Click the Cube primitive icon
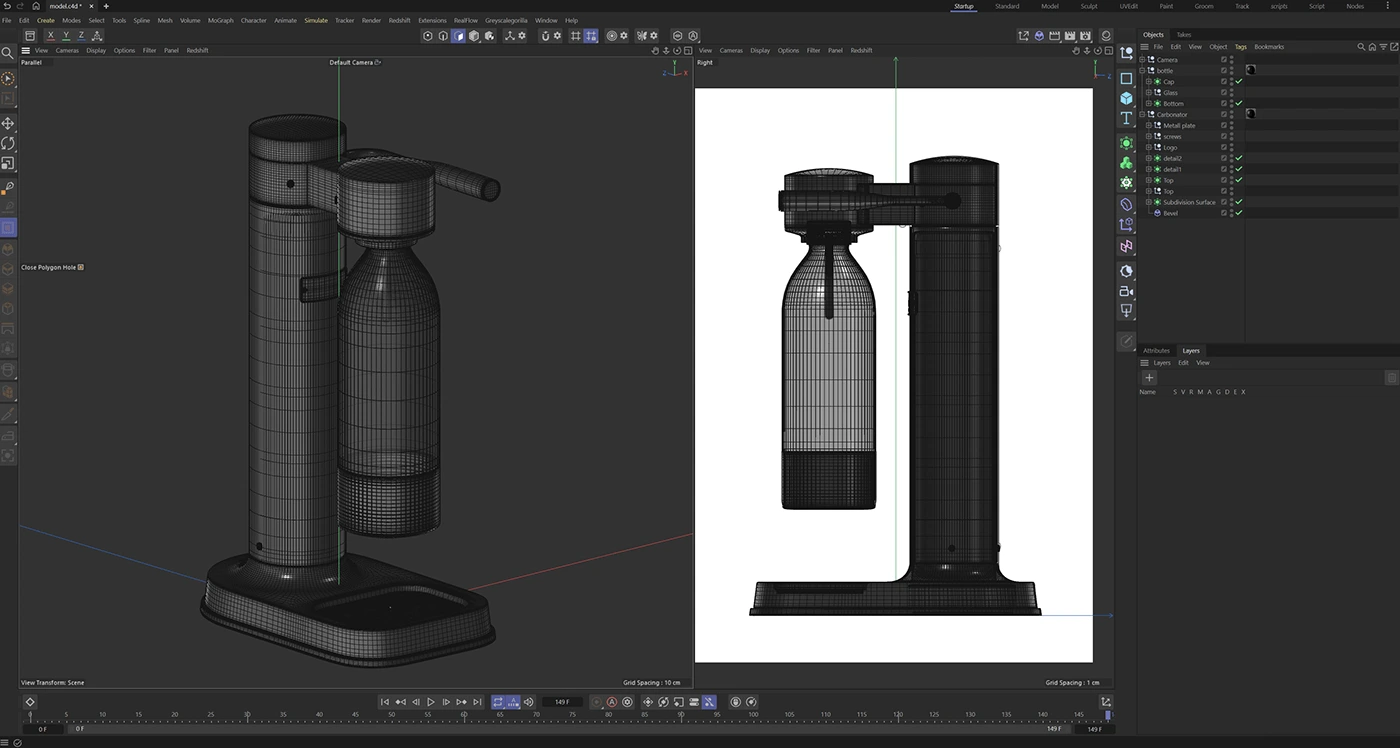The height and width of the screenshot is (748, 1400). pyautogui.click(x=1126, y=98)
